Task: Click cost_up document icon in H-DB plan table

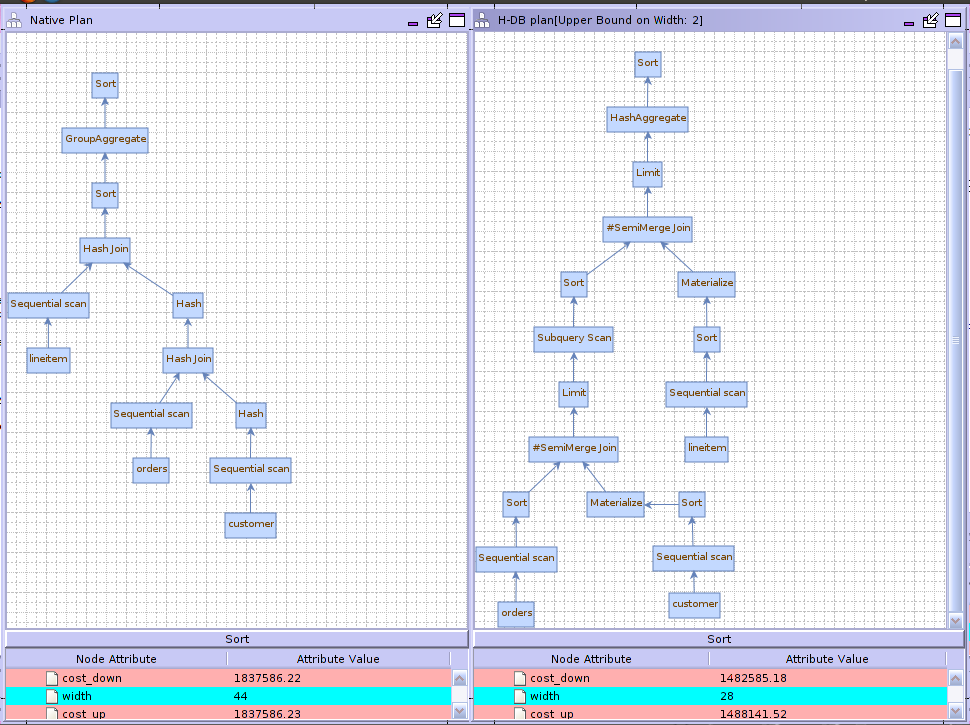Action: (x=521, y=713)
